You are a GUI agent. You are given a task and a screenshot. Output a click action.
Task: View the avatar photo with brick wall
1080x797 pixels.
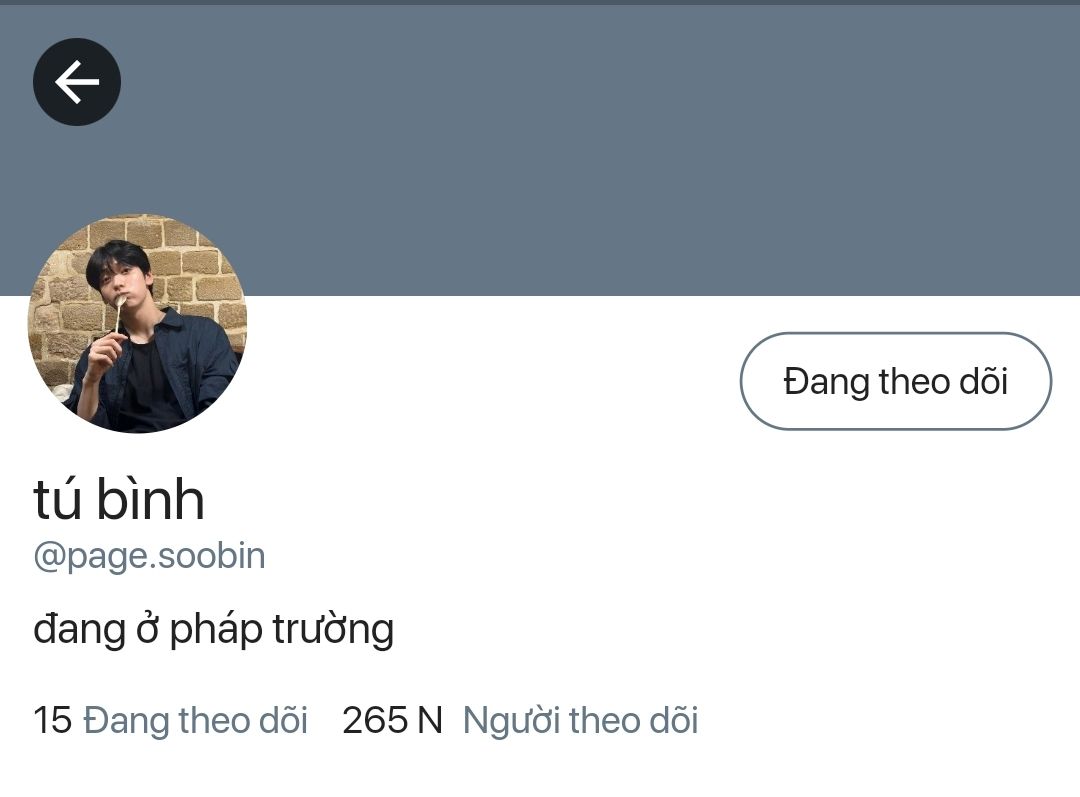click(x=137, y=323)
